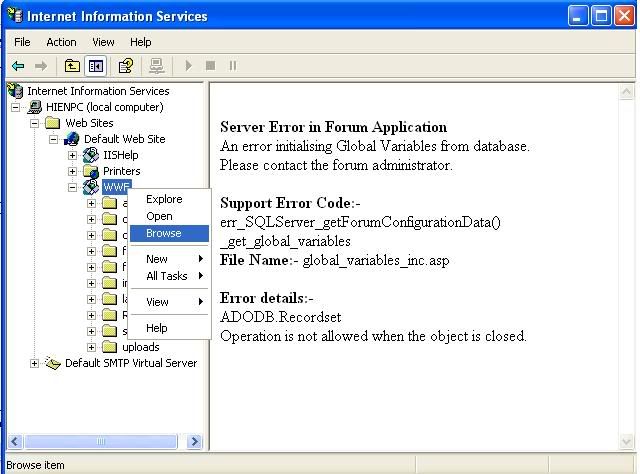Toggle the Show/Hide console tree icon

(x=95, y=66)
